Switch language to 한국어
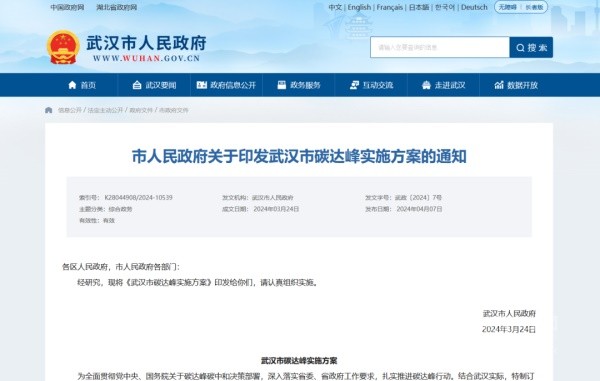Screen dimensions: 600x381 (x=445, y=7)
